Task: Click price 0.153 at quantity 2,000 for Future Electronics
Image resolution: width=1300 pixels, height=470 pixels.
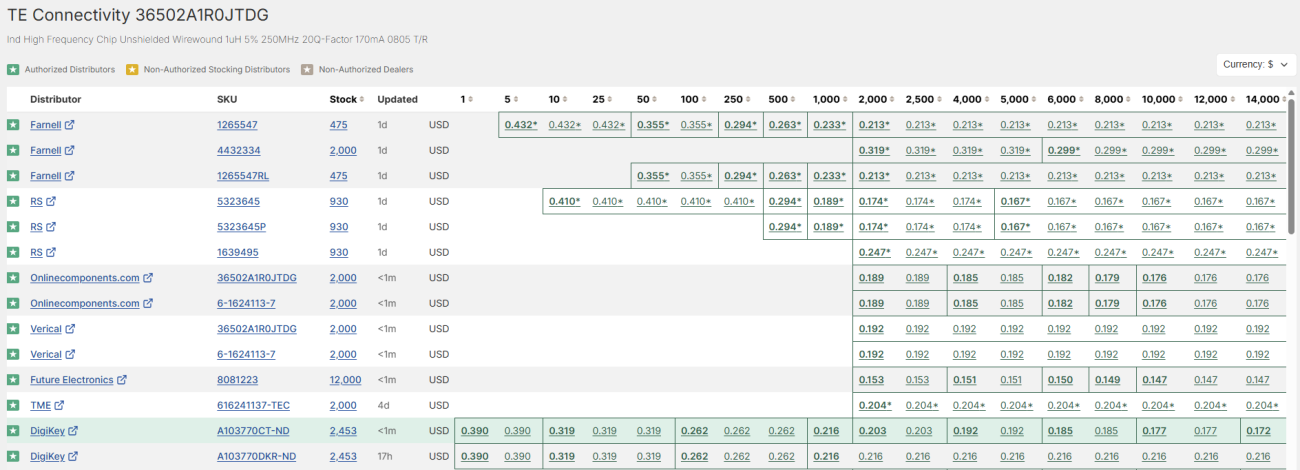Action: [871, 380]
